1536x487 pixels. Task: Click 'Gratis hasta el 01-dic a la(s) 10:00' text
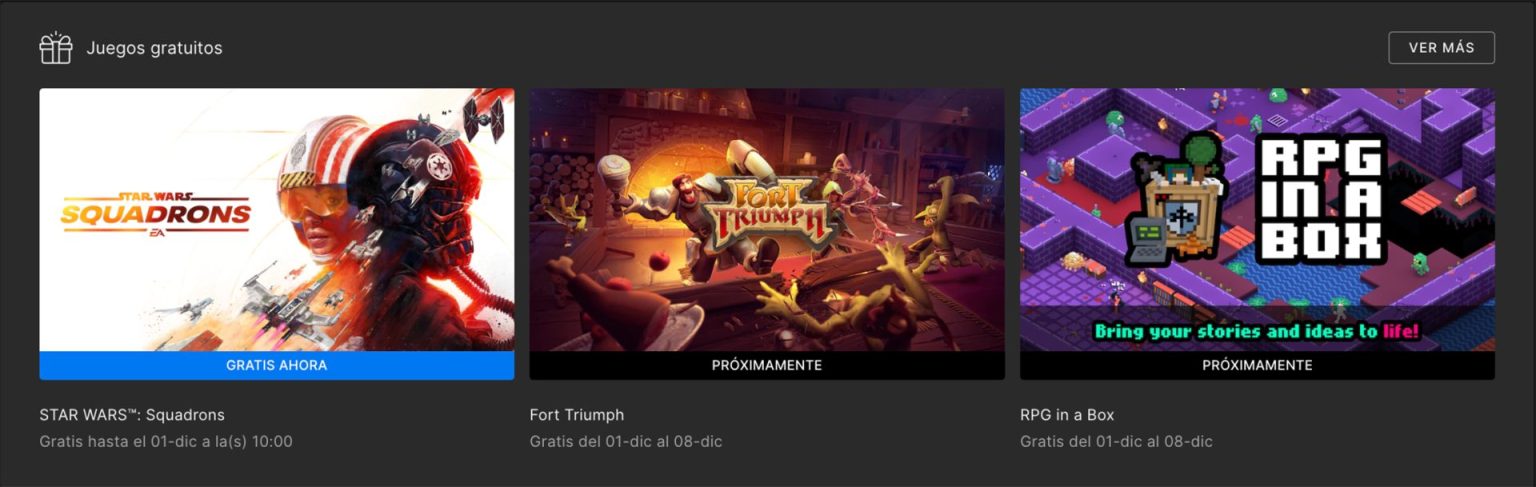[x=166, y=441]
